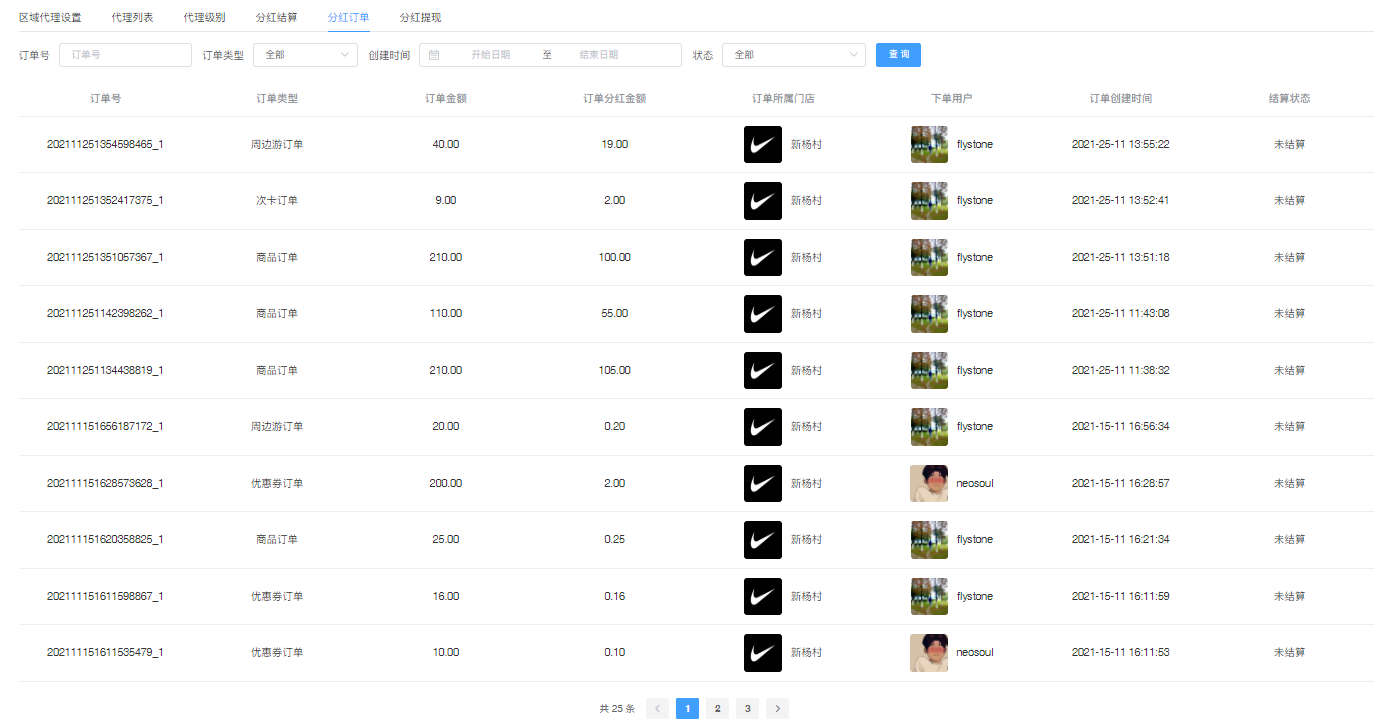This screenshot has height=728, width=1376.
Task: Pick the 开始日期 start date field
Action: [489, 55]
